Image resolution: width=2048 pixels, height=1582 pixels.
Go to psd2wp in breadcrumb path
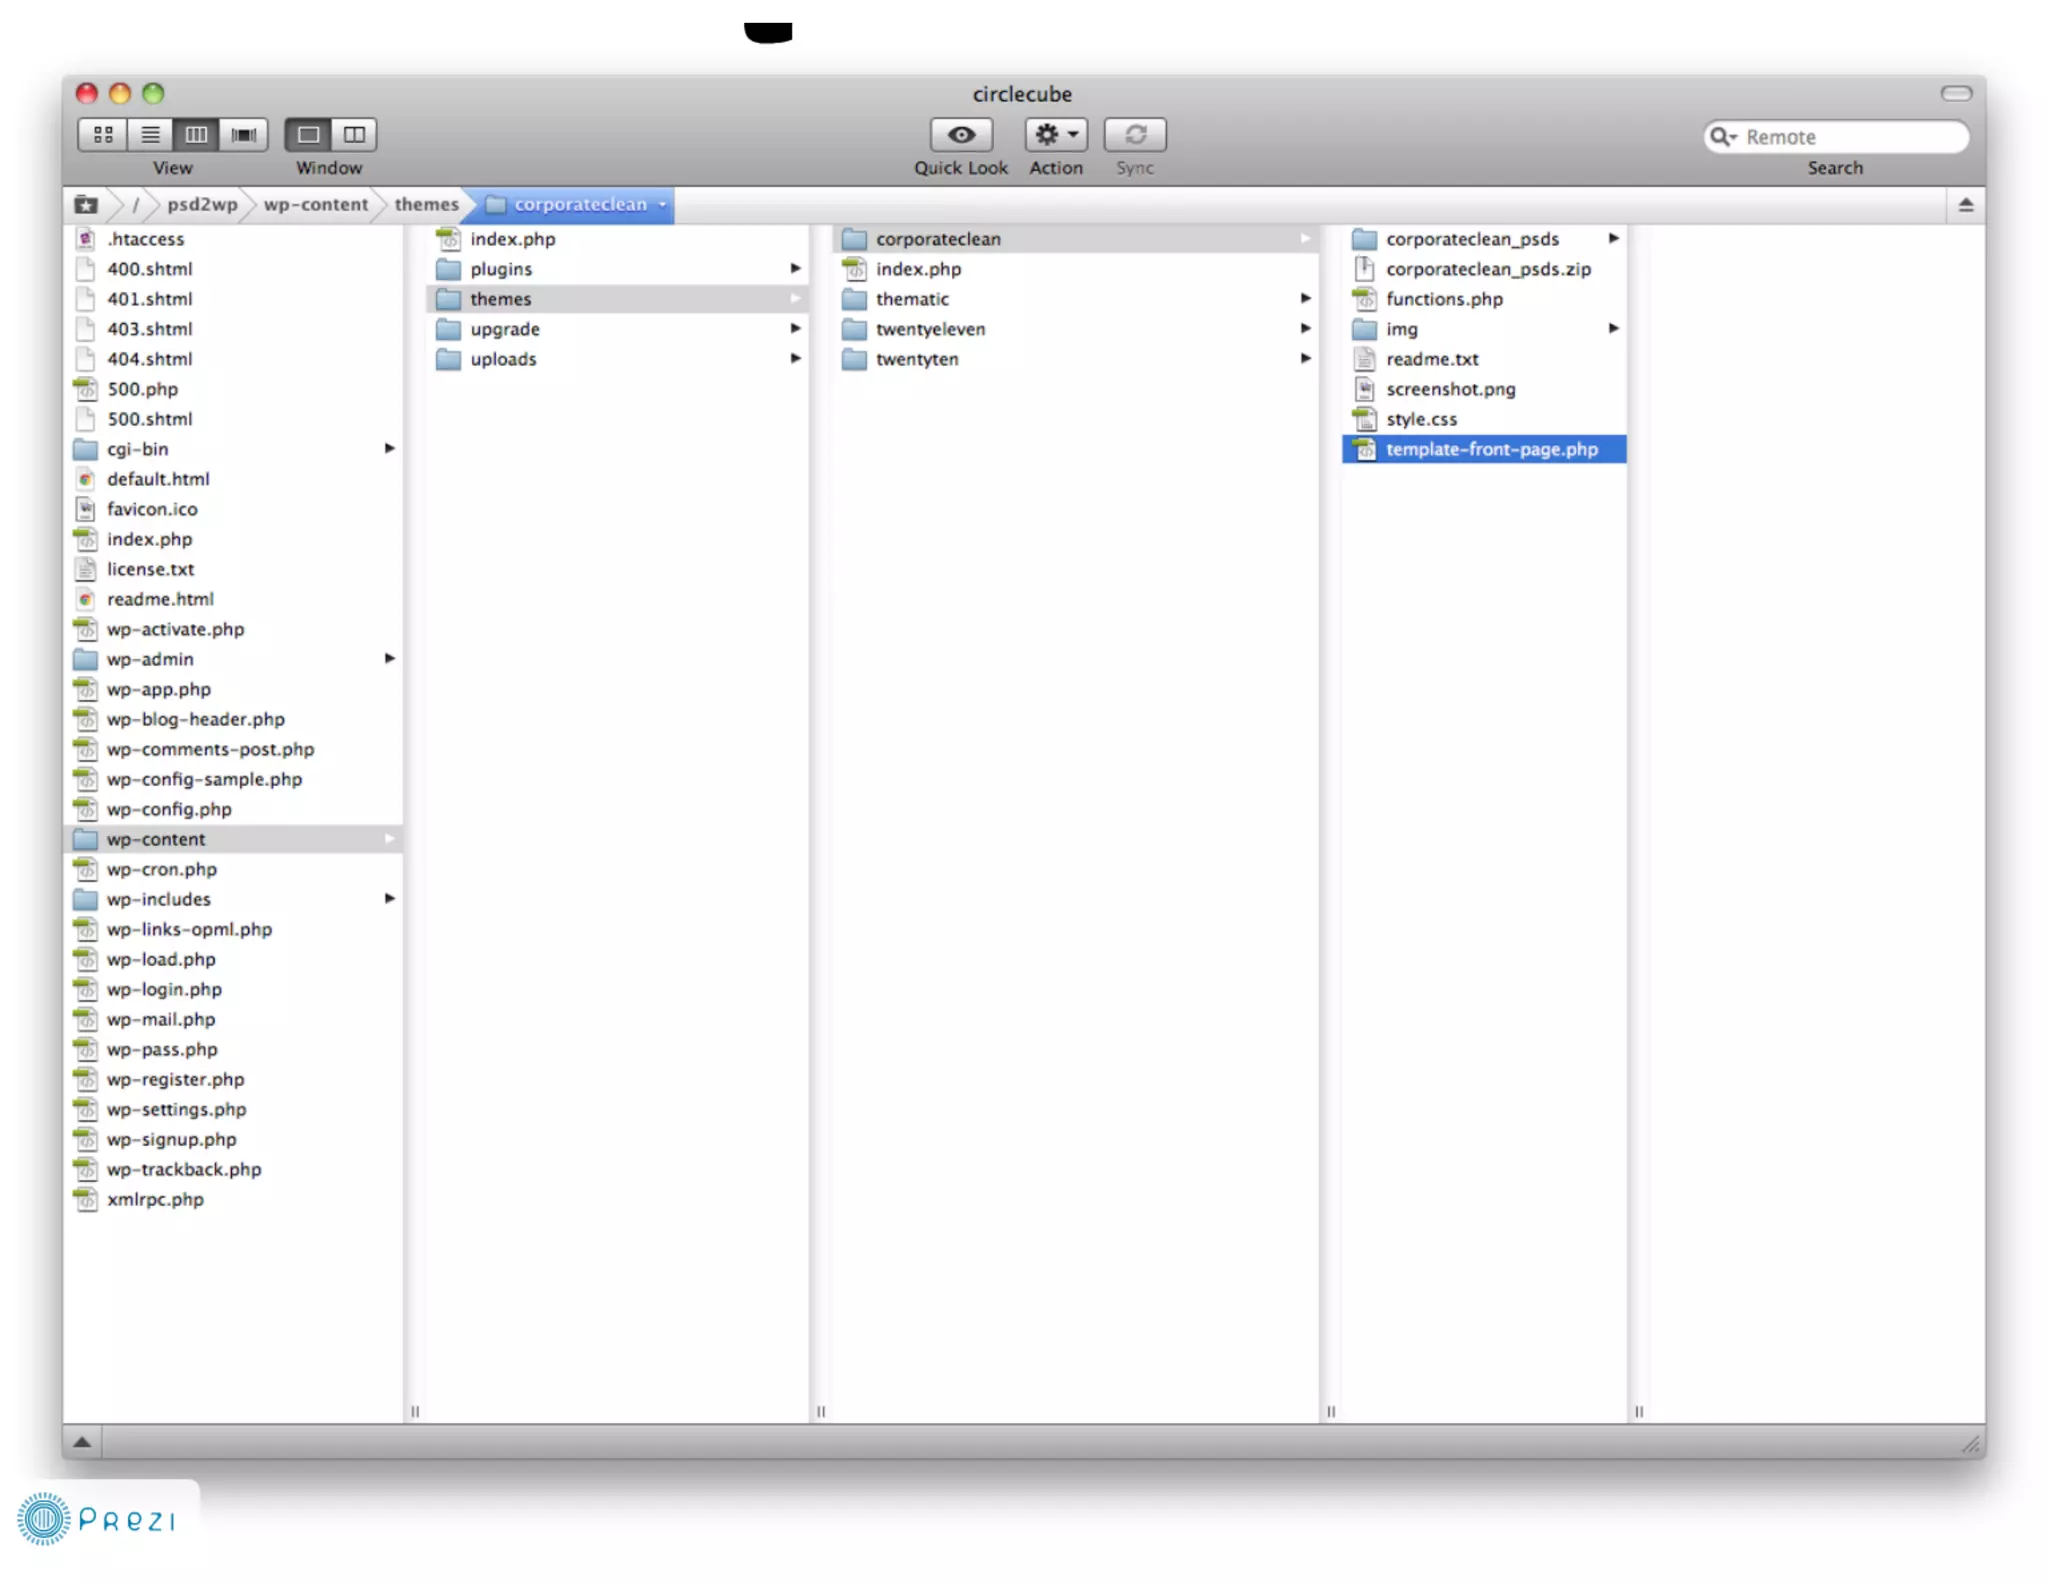coord(202,205)
